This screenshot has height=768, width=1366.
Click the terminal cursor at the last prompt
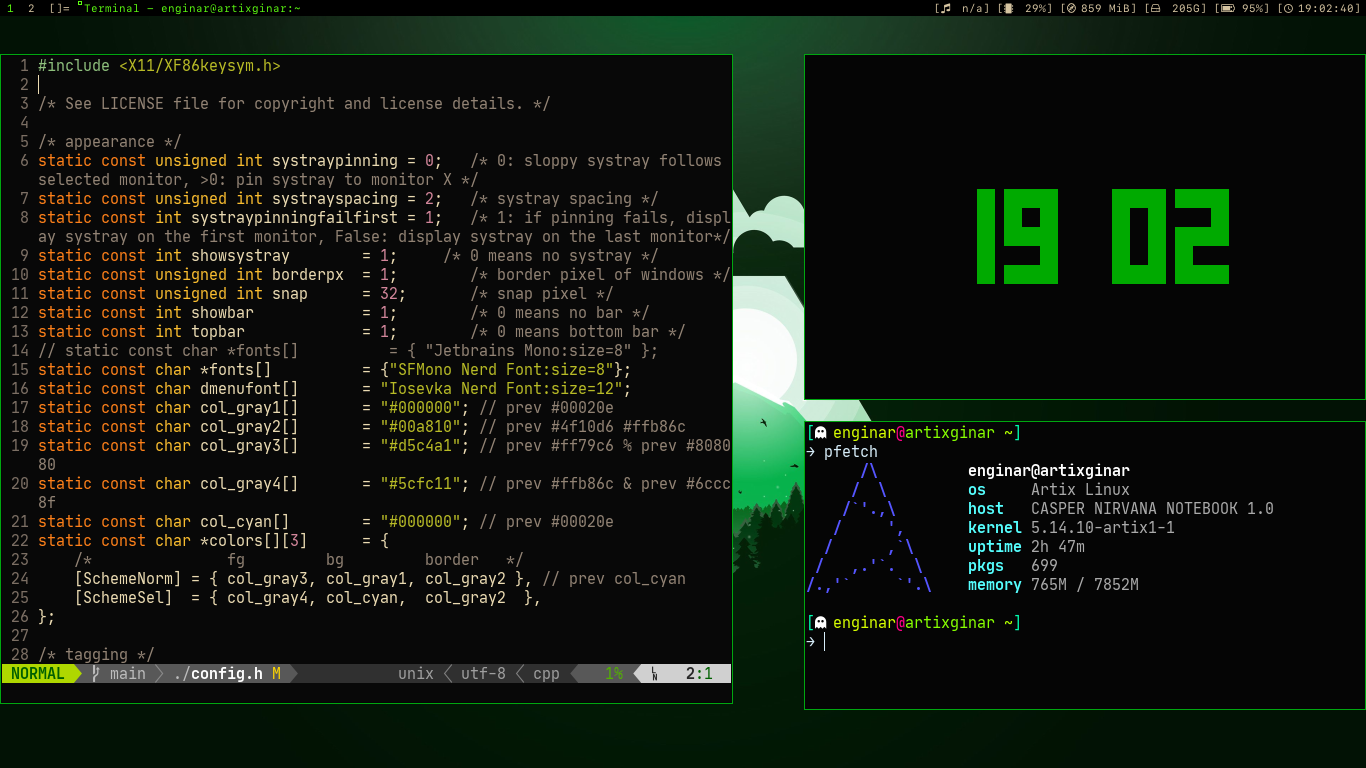click(825, 641)
